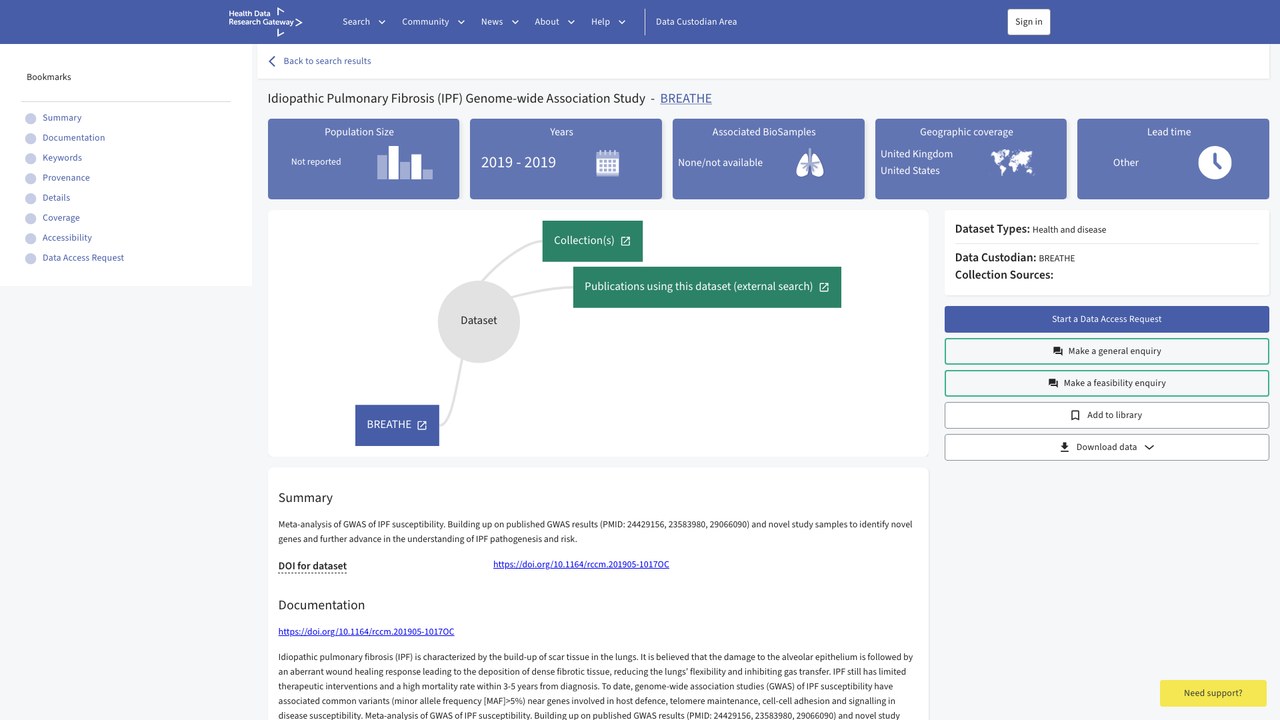Viewport: 1280px width, 720px height.
Task: Click the Geographic coverage world map icon
Action: 1012,162
